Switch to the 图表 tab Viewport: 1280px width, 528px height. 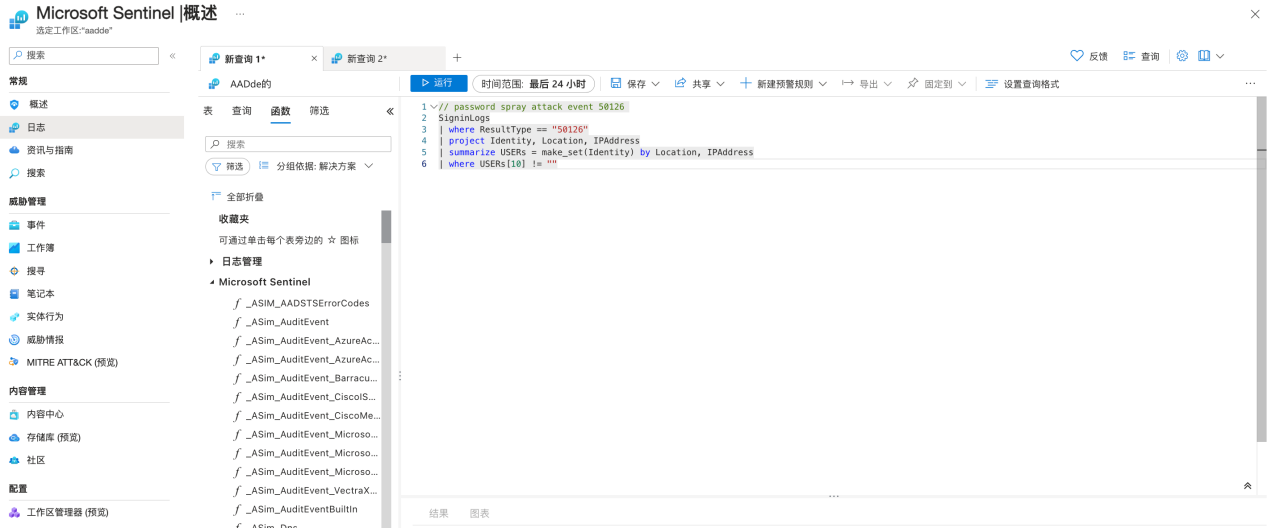(x=480, y=513)
